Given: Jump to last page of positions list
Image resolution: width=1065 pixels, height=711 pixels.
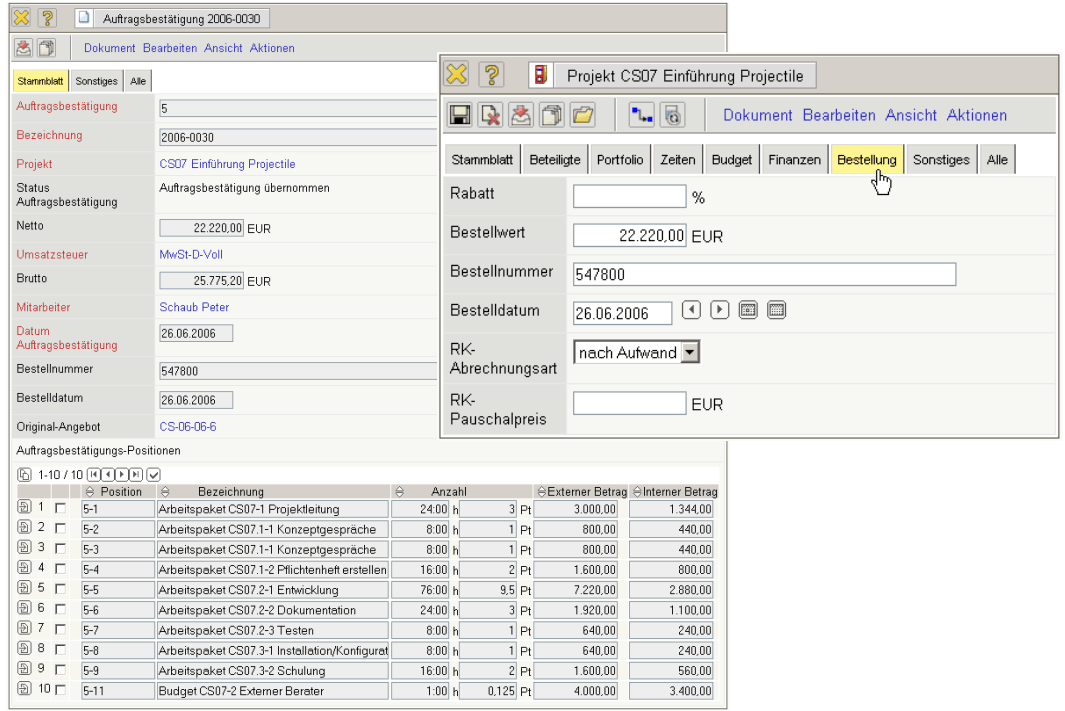Looking at the screenshot, I should 136,474.
